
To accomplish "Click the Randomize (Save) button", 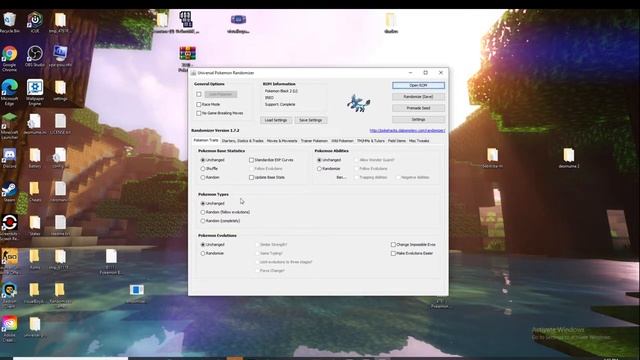I will click(x=418, y=97).
